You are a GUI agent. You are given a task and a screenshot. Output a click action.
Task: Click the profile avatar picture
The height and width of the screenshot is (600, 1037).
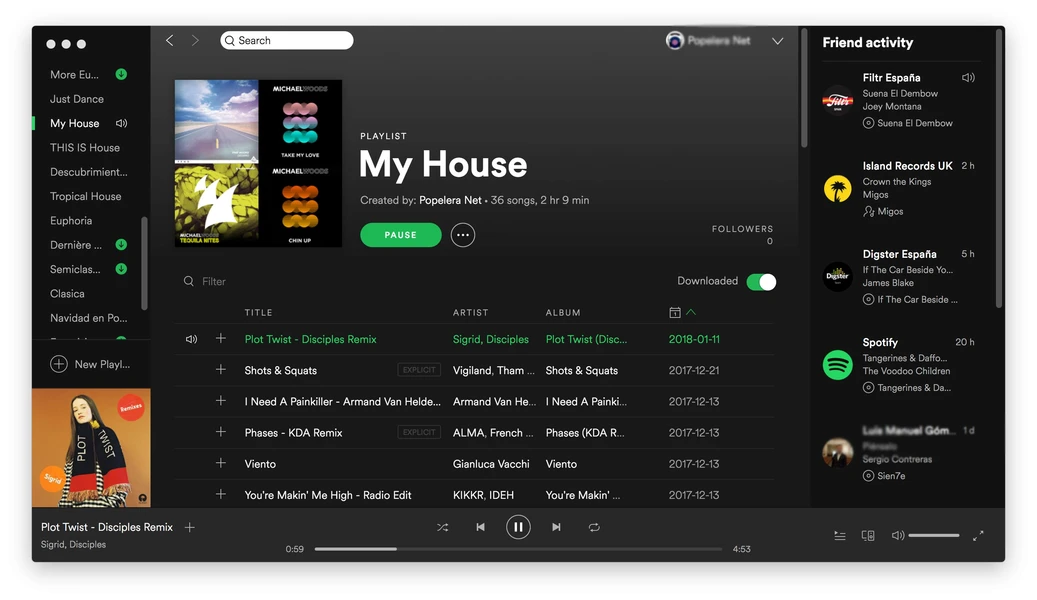click(x=675, y=40)
